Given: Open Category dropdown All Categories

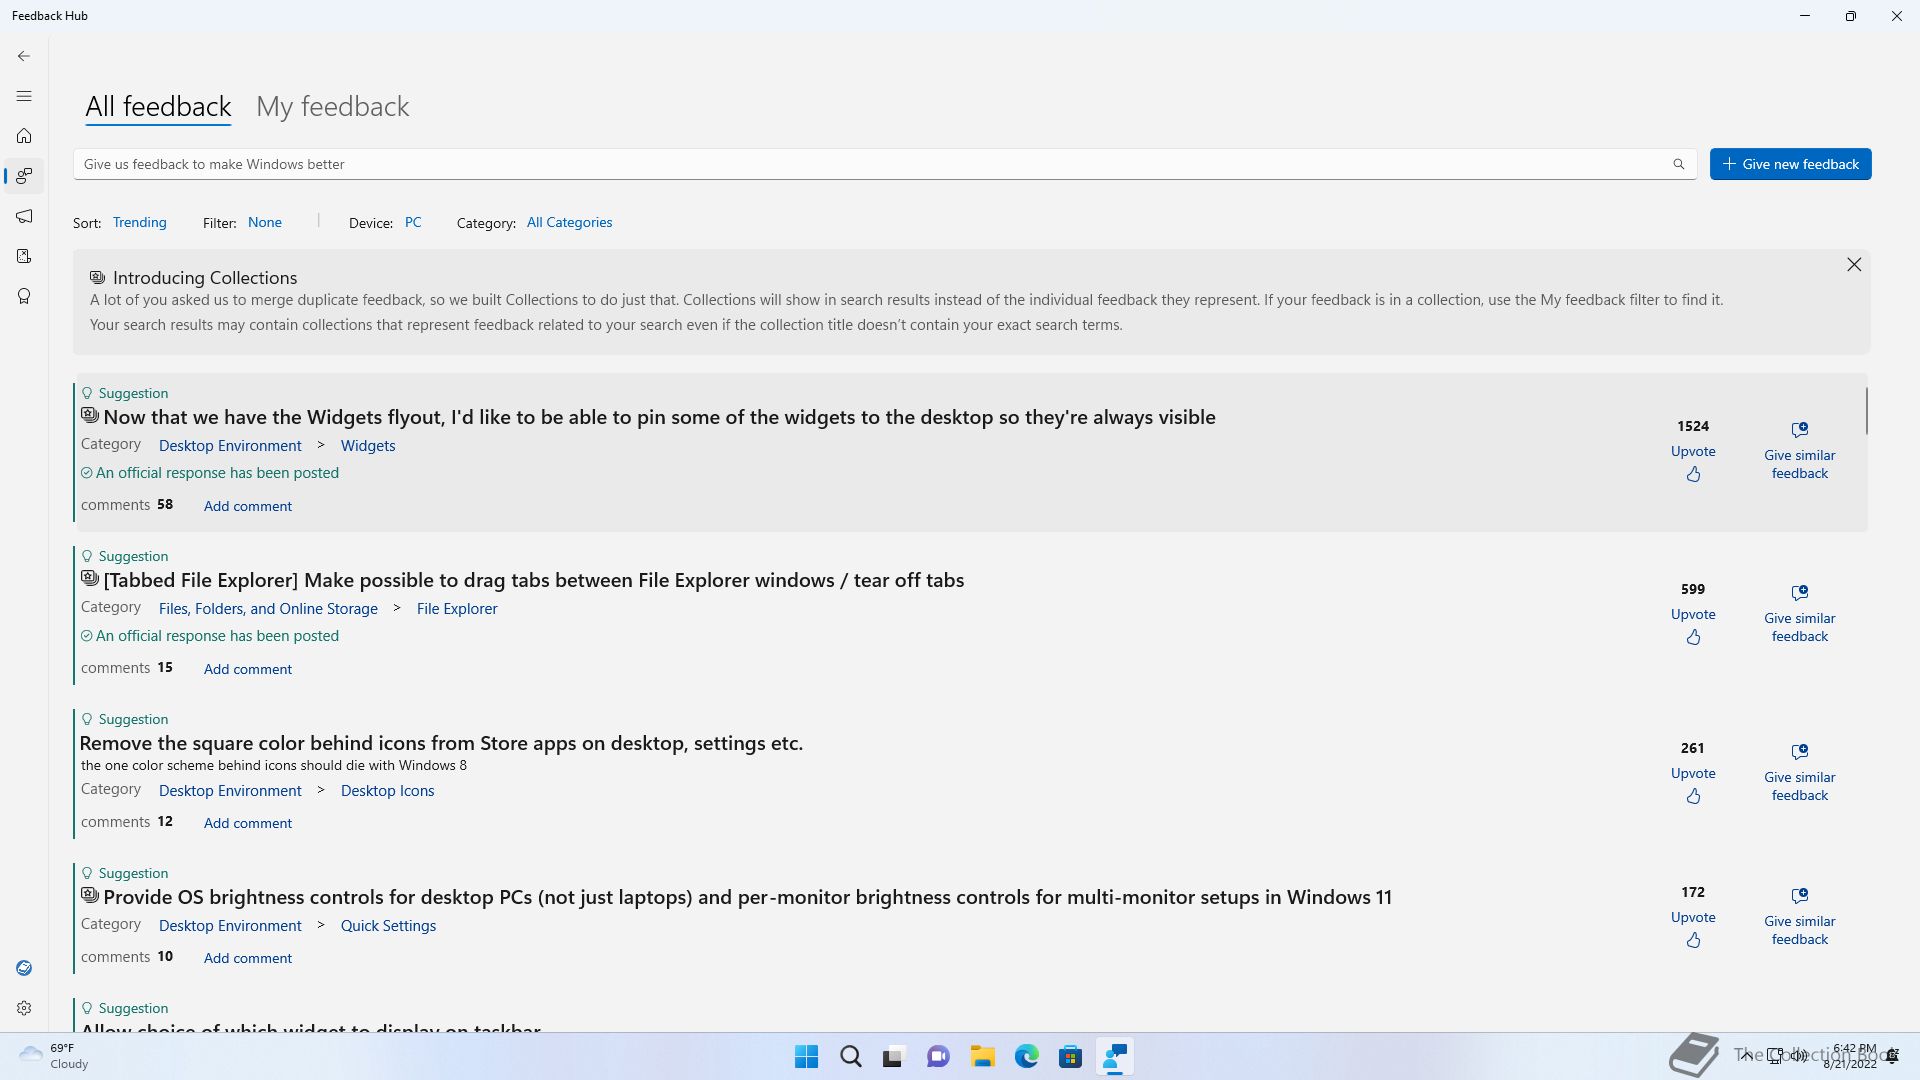Looking at the screenshot, I should [569, 222].
